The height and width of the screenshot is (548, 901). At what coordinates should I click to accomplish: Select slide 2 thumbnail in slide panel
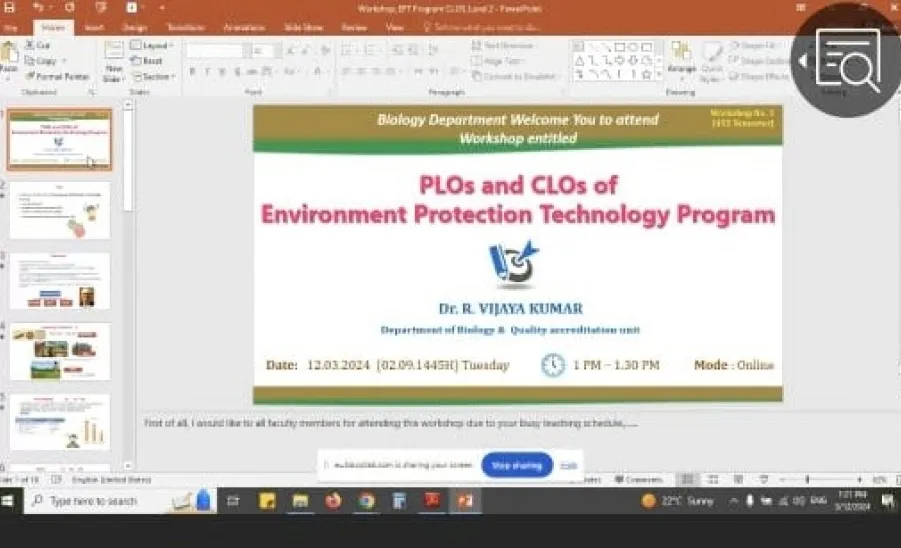(59, 210)
